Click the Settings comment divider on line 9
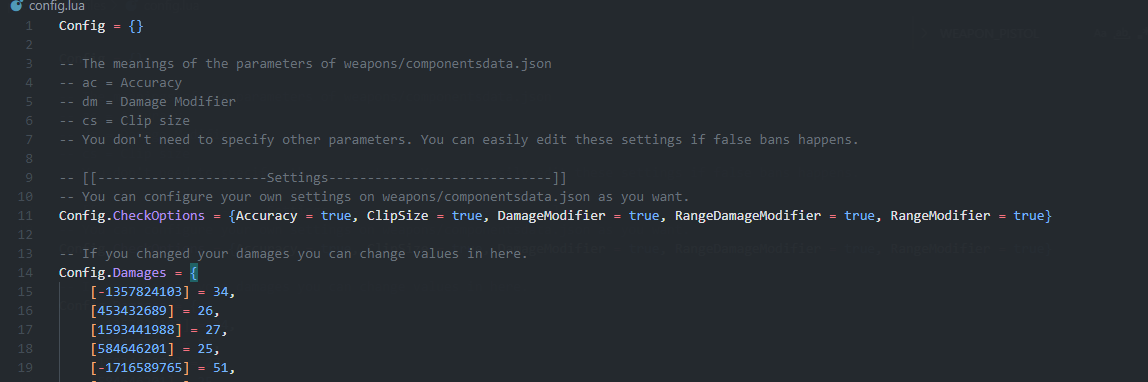This screenshot has width=1148, height=382. click(313, 178)
